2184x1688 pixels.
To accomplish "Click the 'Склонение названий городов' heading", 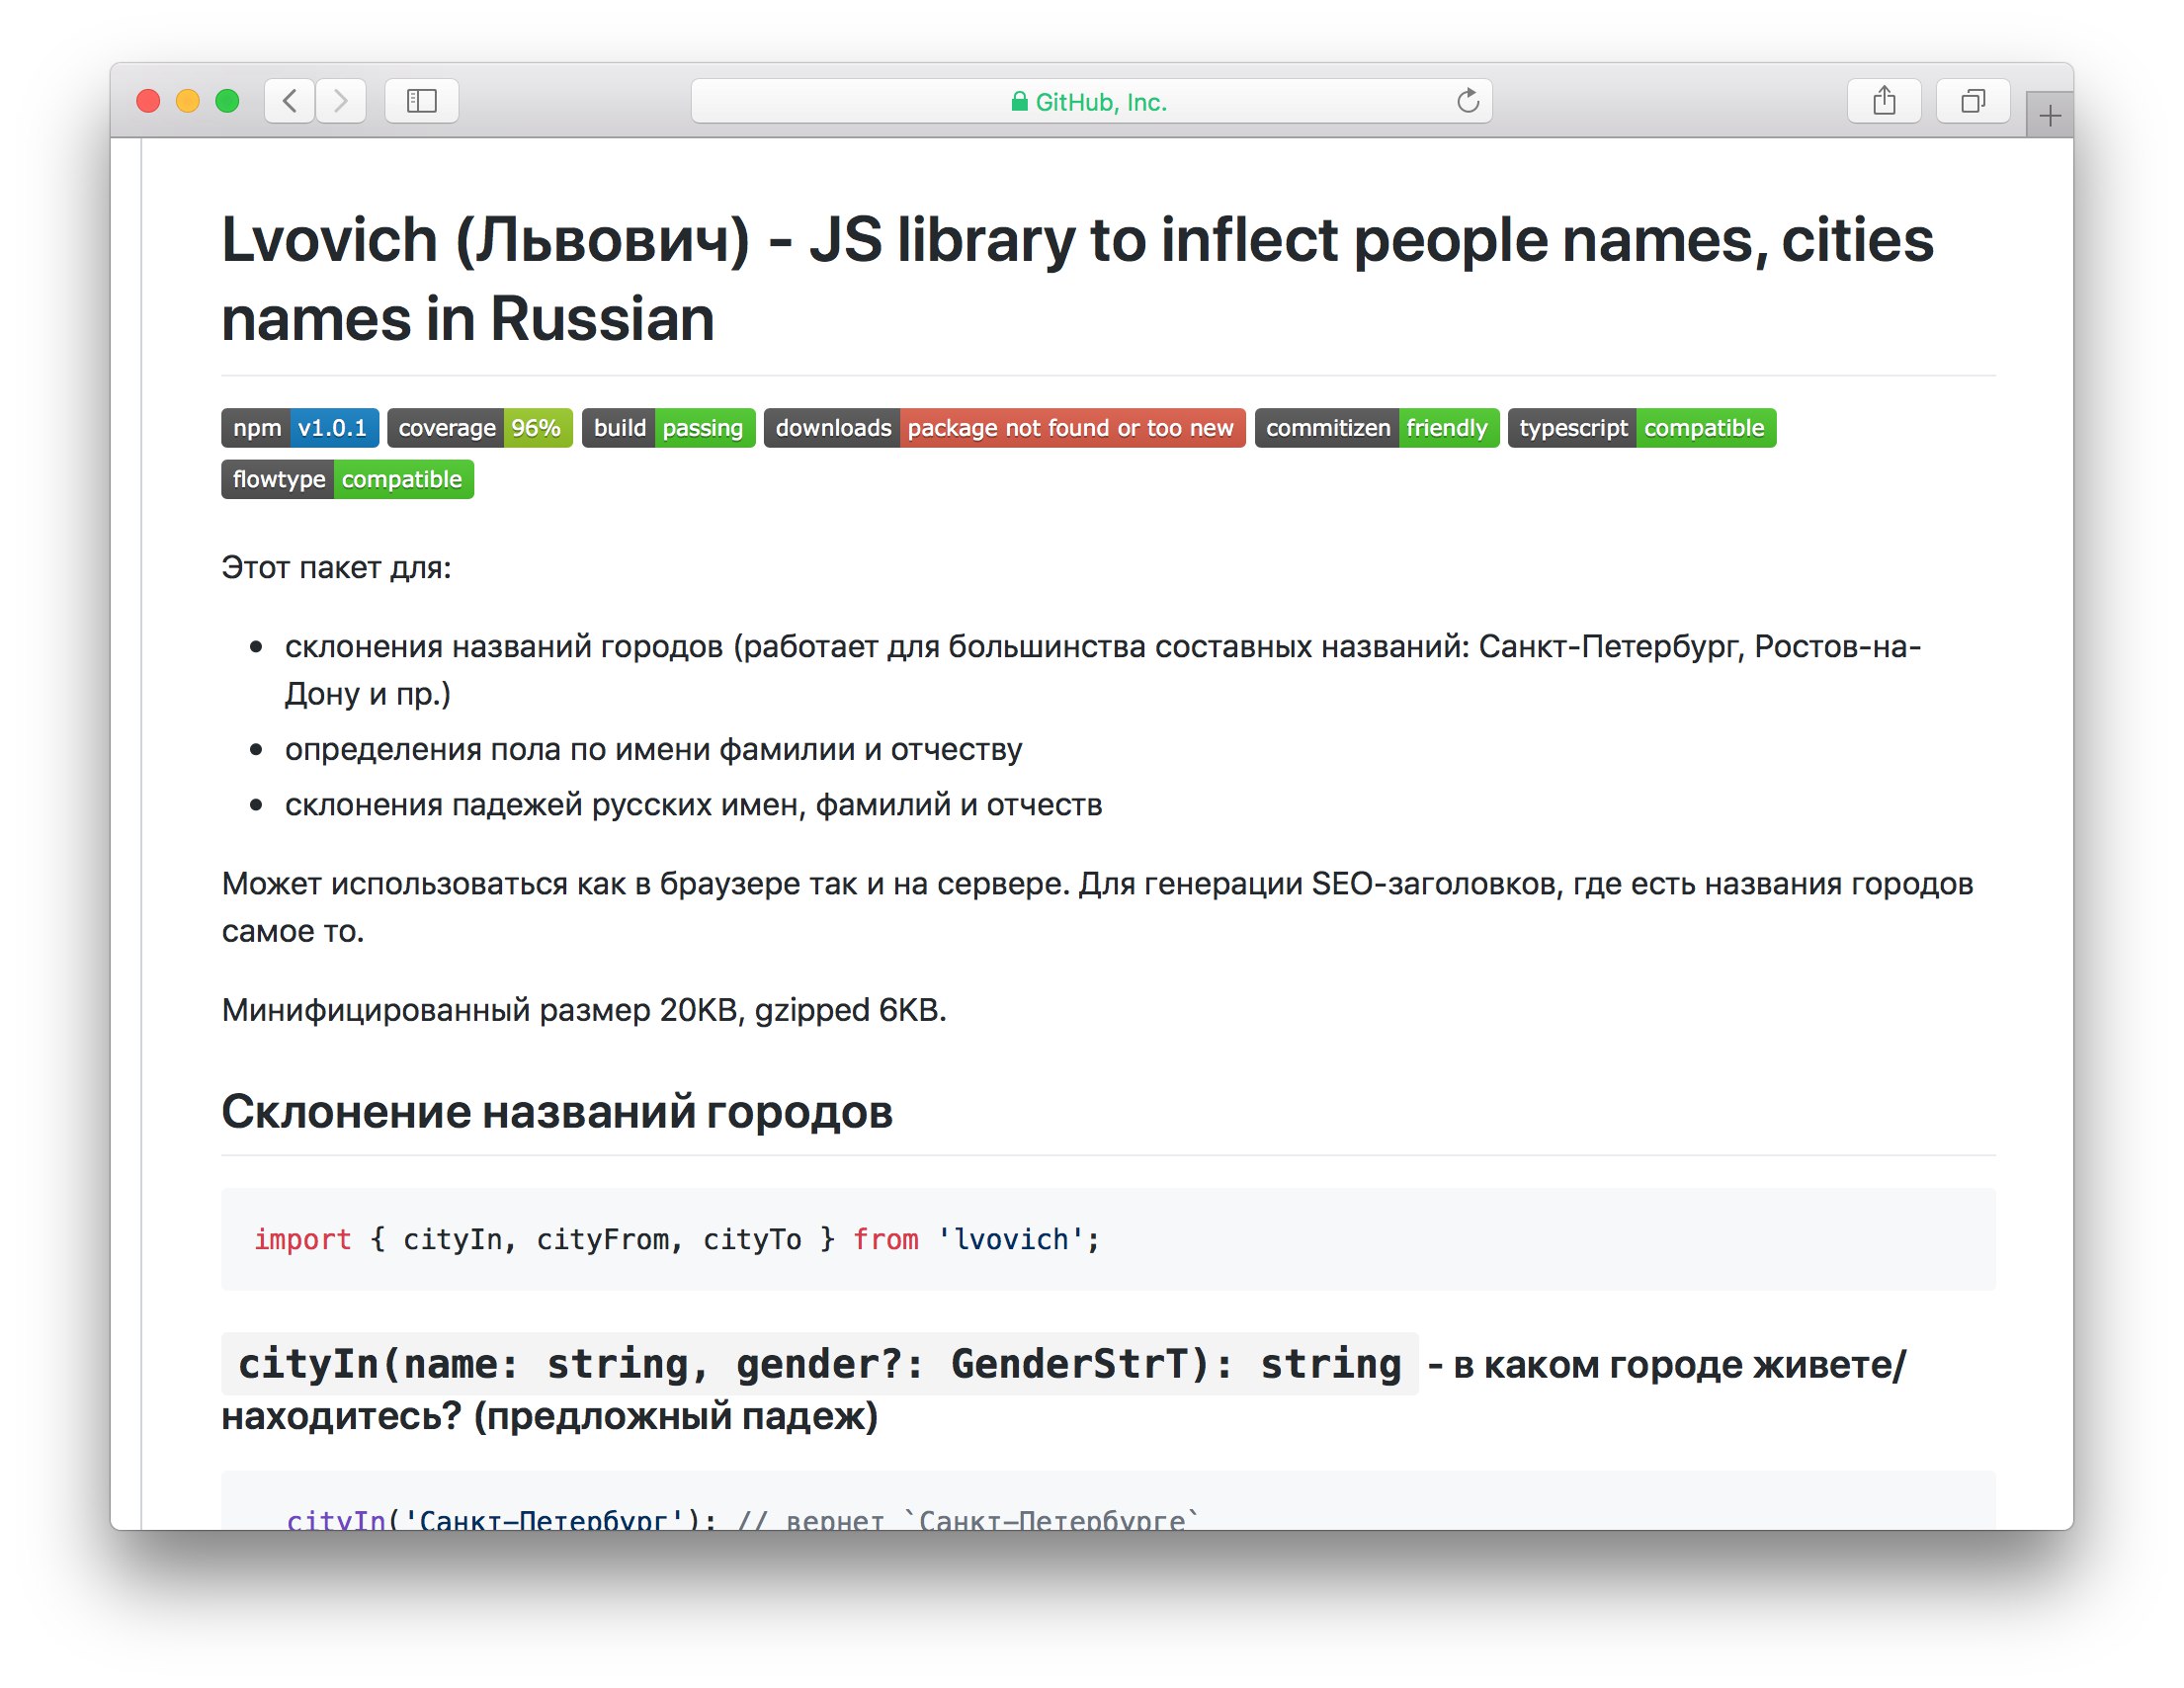I will [x=557, y=1112].
